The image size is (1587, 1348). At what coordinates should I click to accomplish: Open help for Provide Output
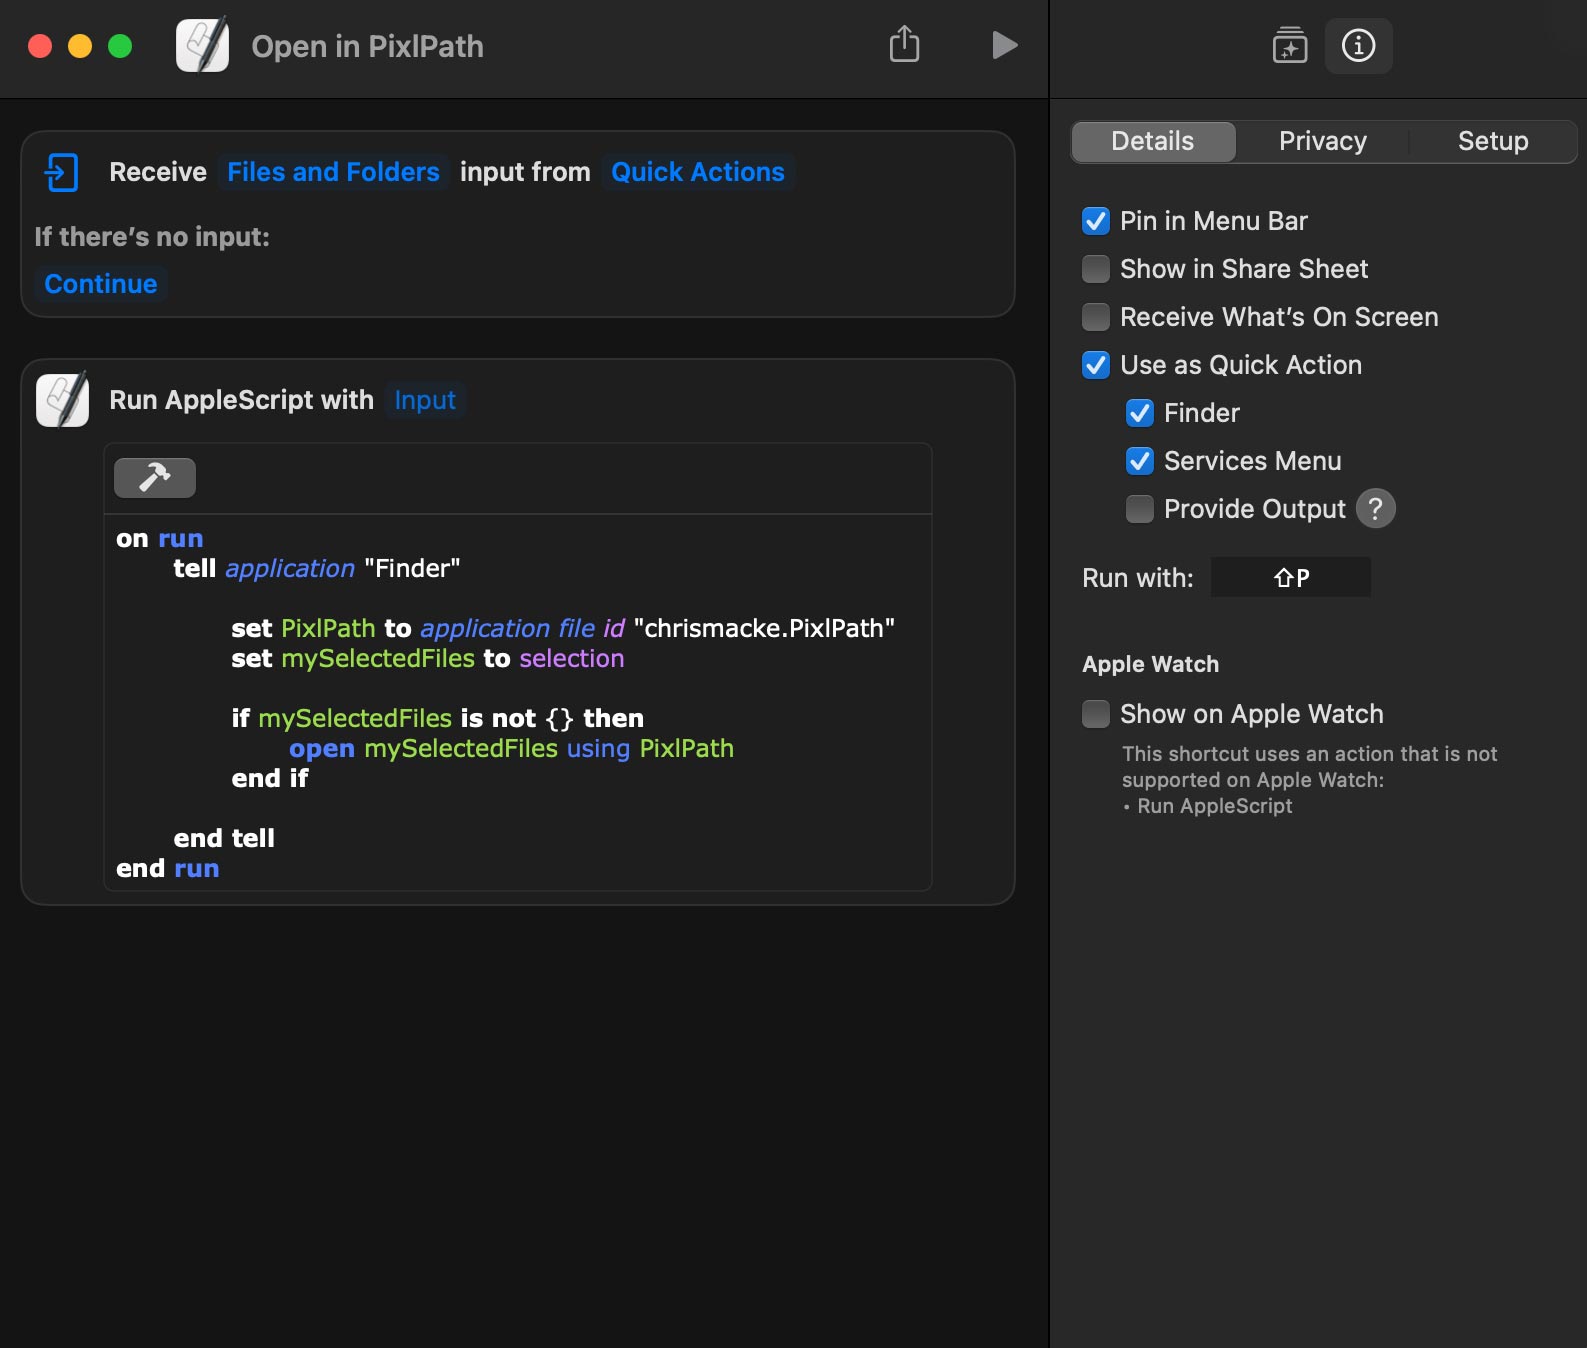tap(1375, 509)
